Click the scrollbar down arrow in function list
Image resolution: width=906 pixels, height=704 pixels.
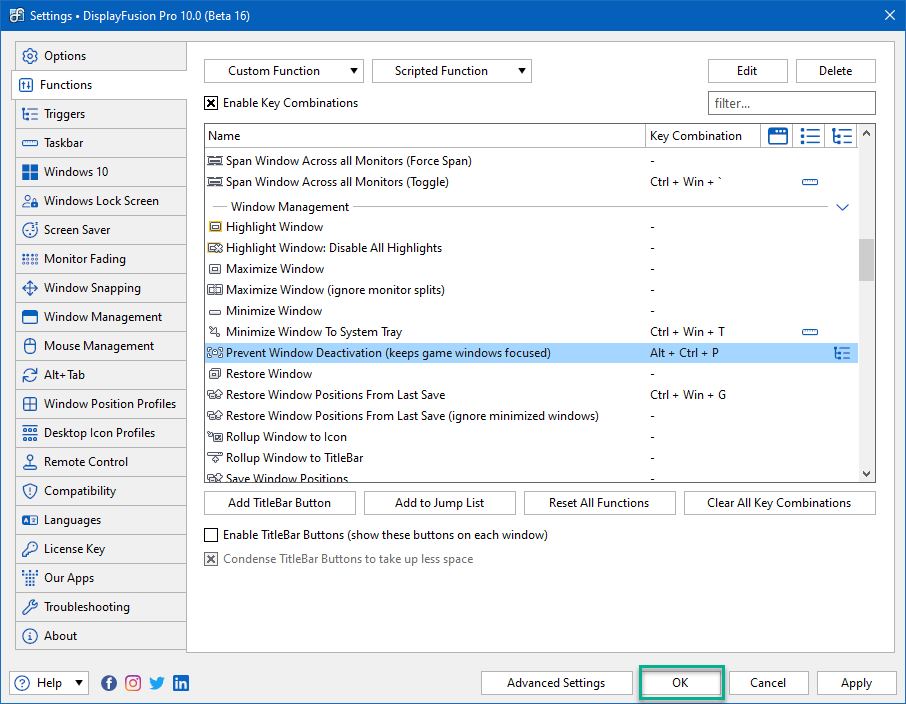tap(866, 474)
